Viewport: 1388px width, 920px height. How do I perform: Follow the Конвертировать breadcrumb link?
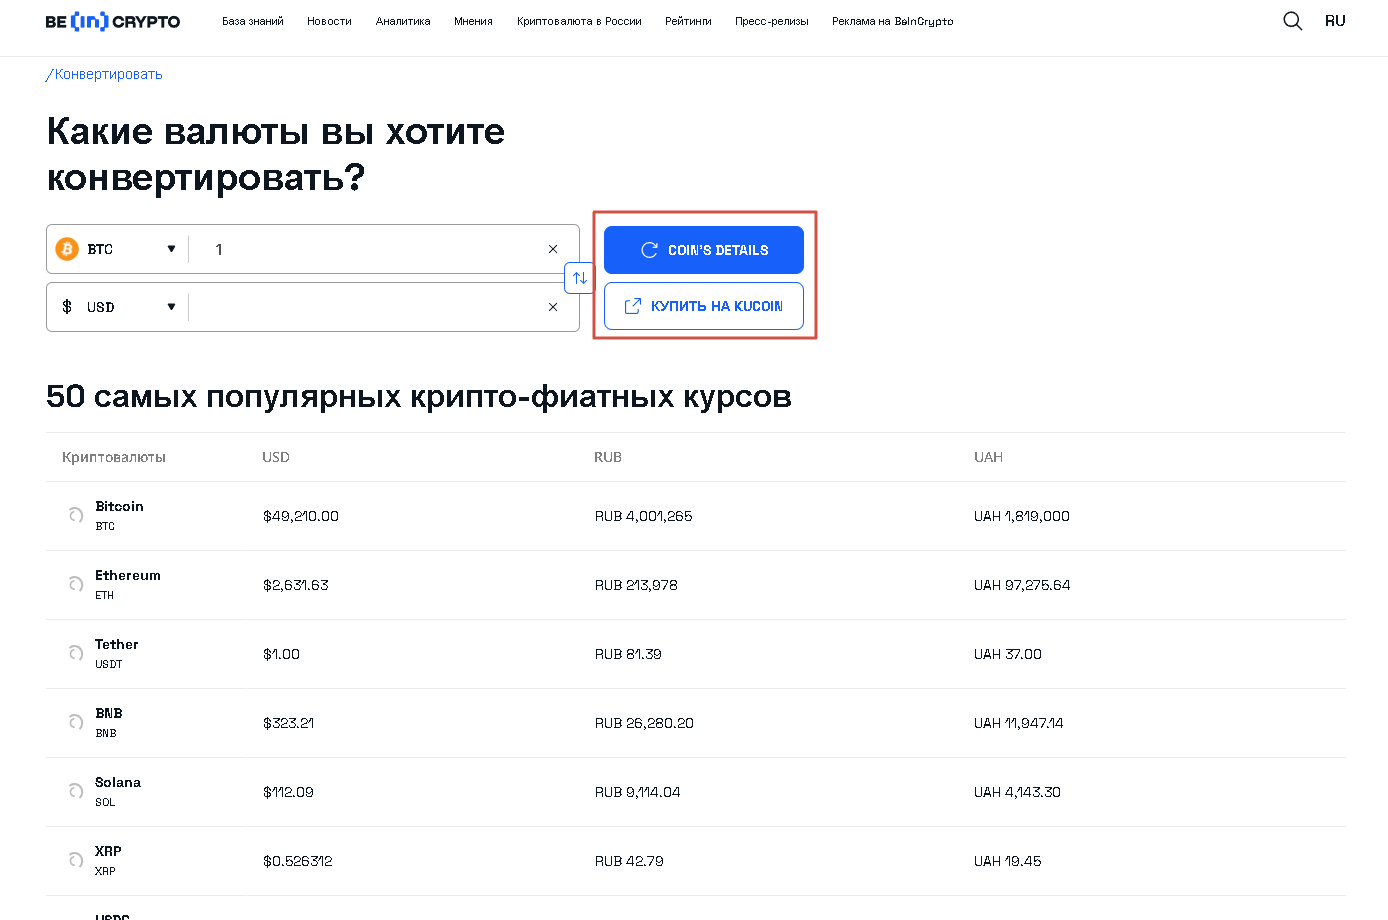tap(108, 74)
